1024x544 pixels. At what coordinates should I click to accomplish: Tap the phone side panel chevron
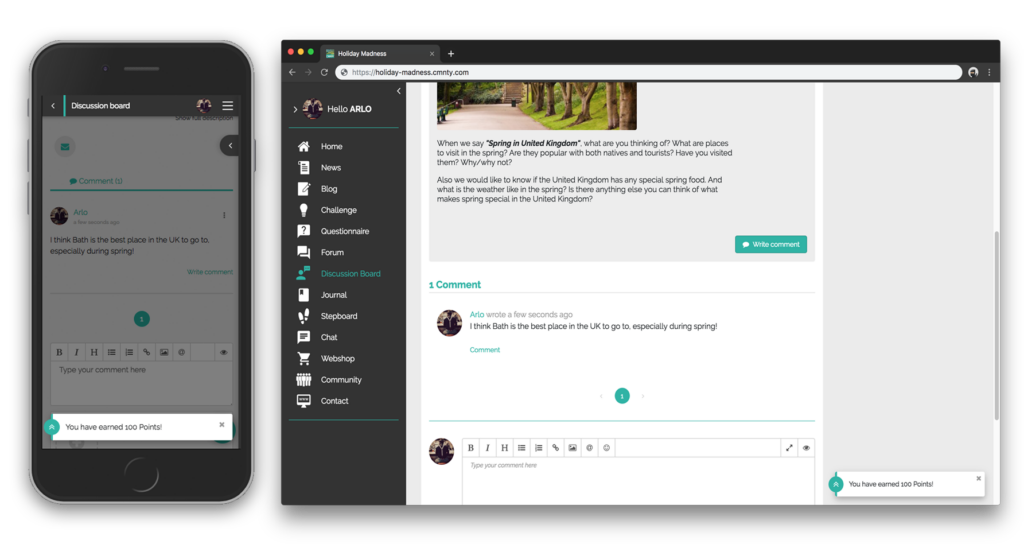(x=229, y=146)
